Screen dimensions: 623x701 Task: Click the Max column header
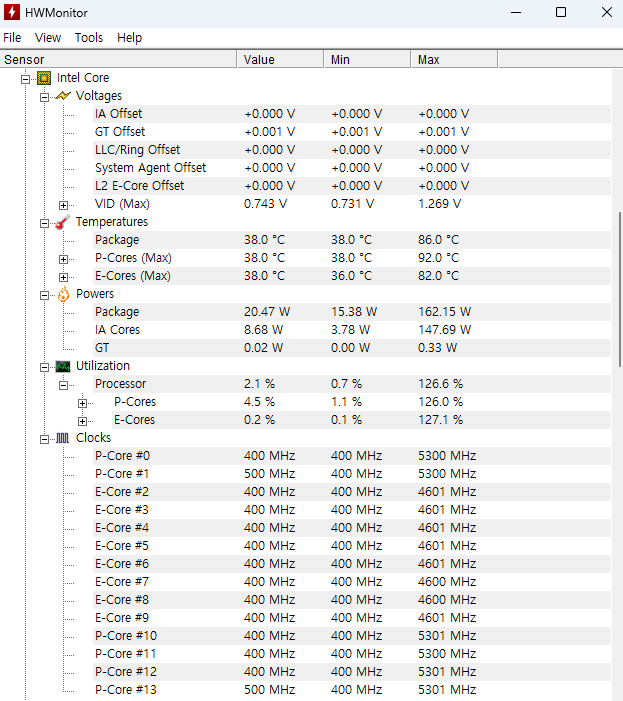point(454,59)
